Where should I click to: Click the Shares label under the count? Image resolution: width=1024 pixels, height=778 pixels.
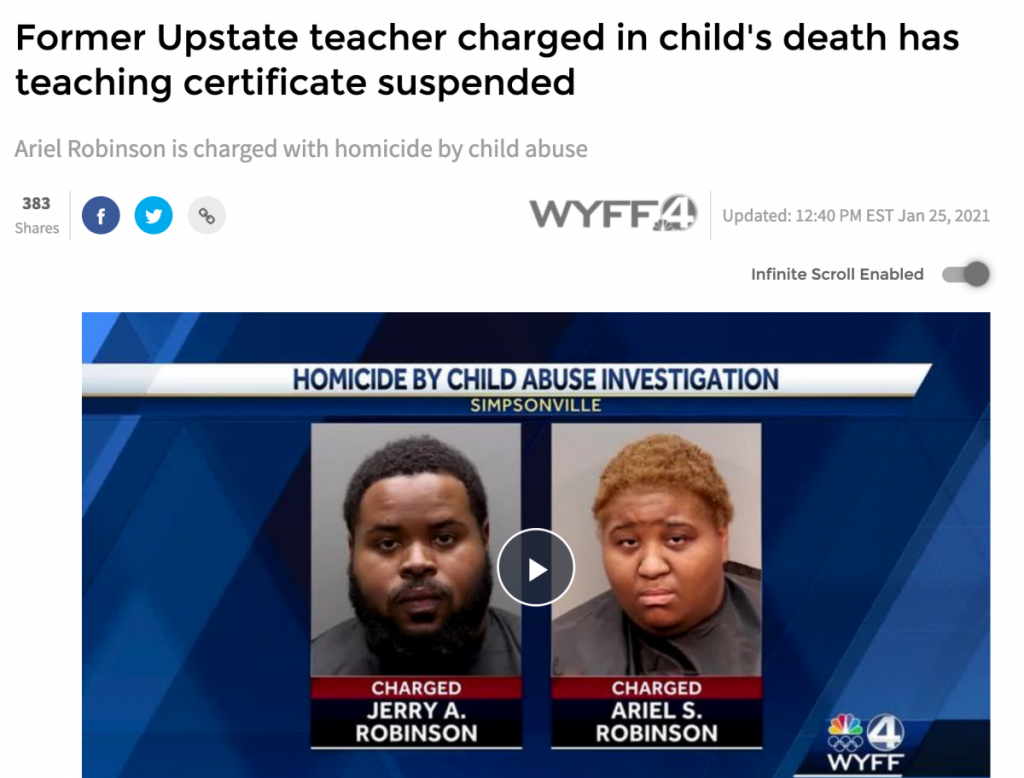(37, 228)
